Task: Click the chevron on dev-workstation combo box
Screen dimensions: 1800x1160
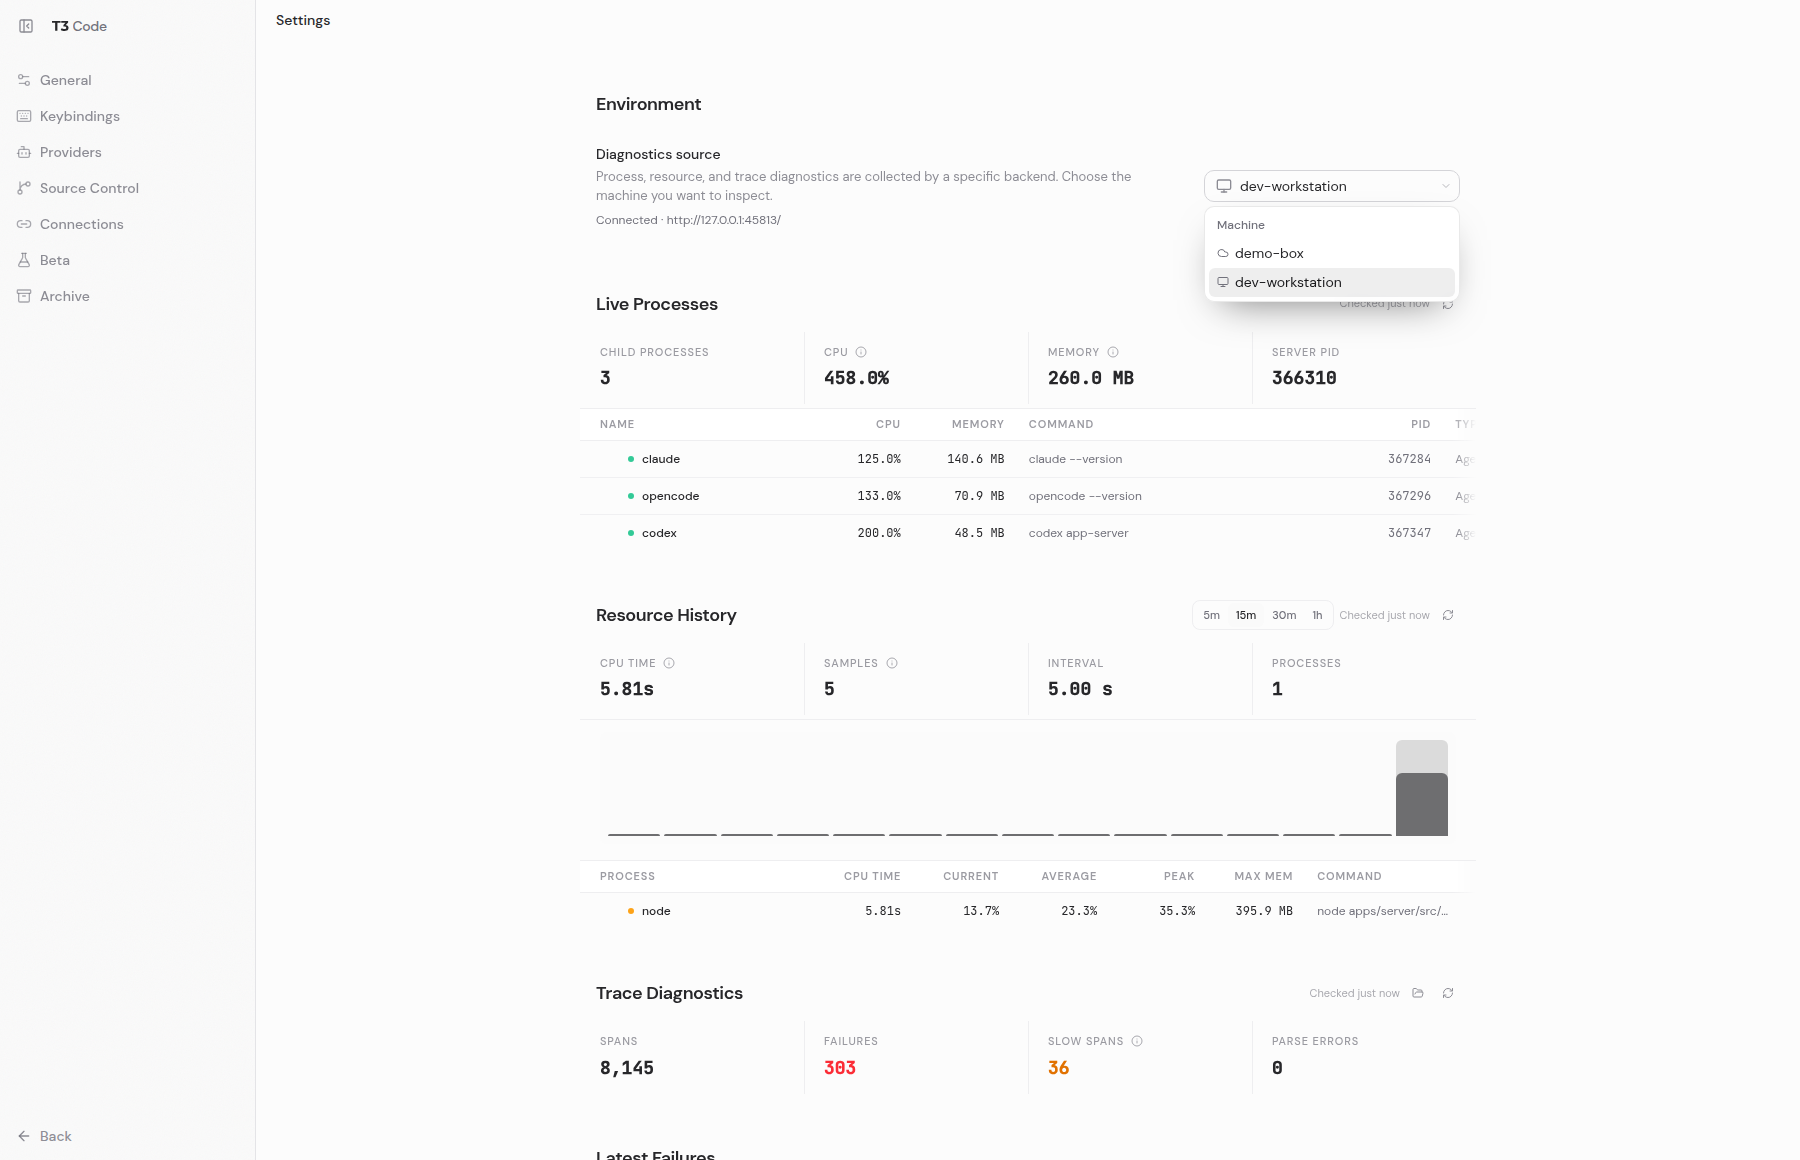Action: pos(1445,186)
